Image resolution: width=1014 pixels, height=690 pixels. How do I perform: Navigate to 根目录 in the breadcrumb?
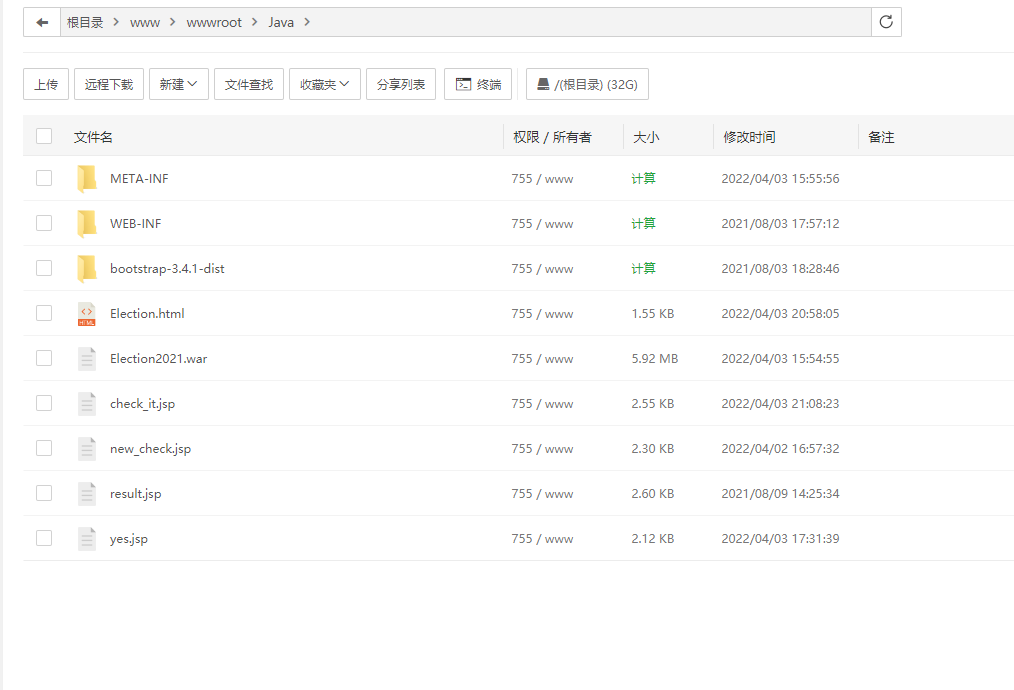point(85,23)
